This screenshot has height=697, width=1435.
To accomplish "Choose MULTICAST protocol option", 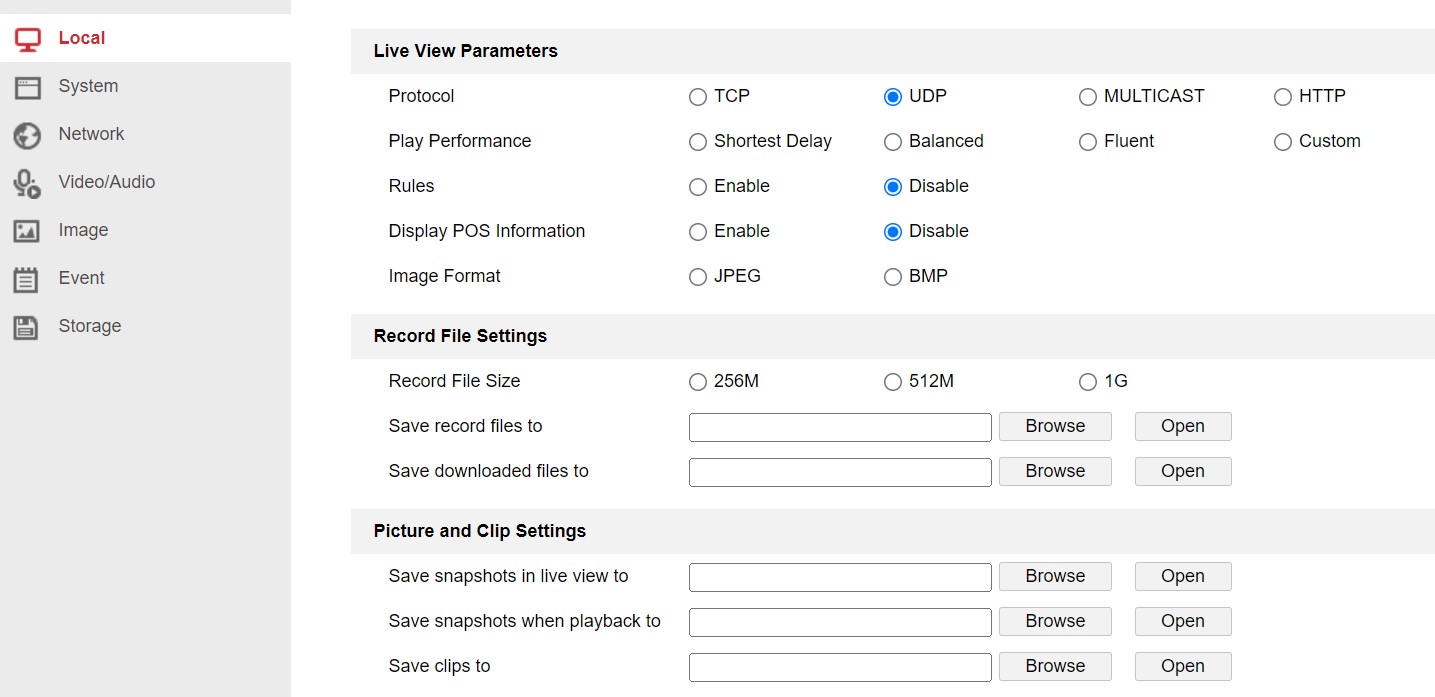I will tap(1088, 97).
